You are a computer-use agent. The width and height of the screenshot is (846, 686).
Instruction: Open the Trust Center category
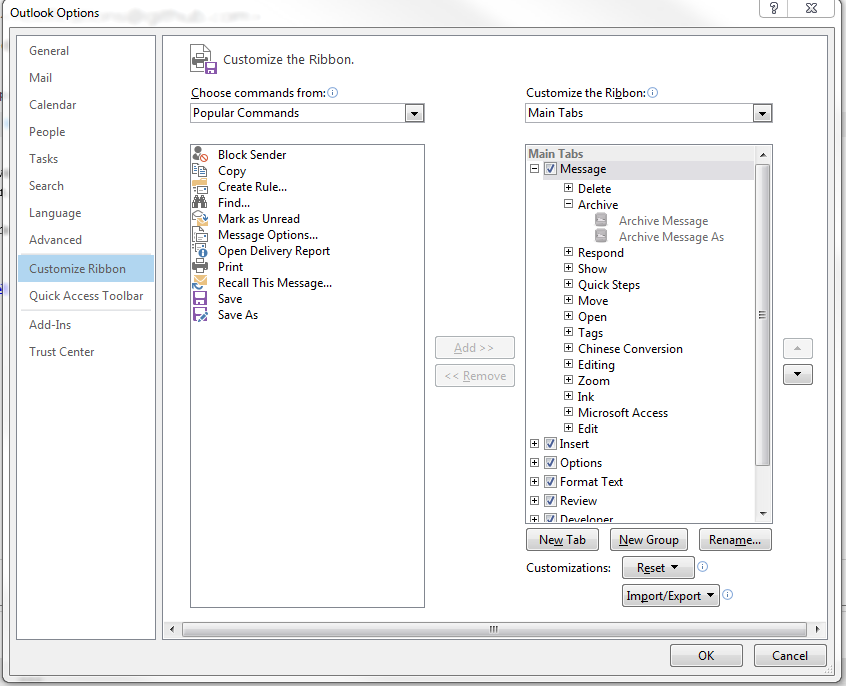[x=62, y=352]
